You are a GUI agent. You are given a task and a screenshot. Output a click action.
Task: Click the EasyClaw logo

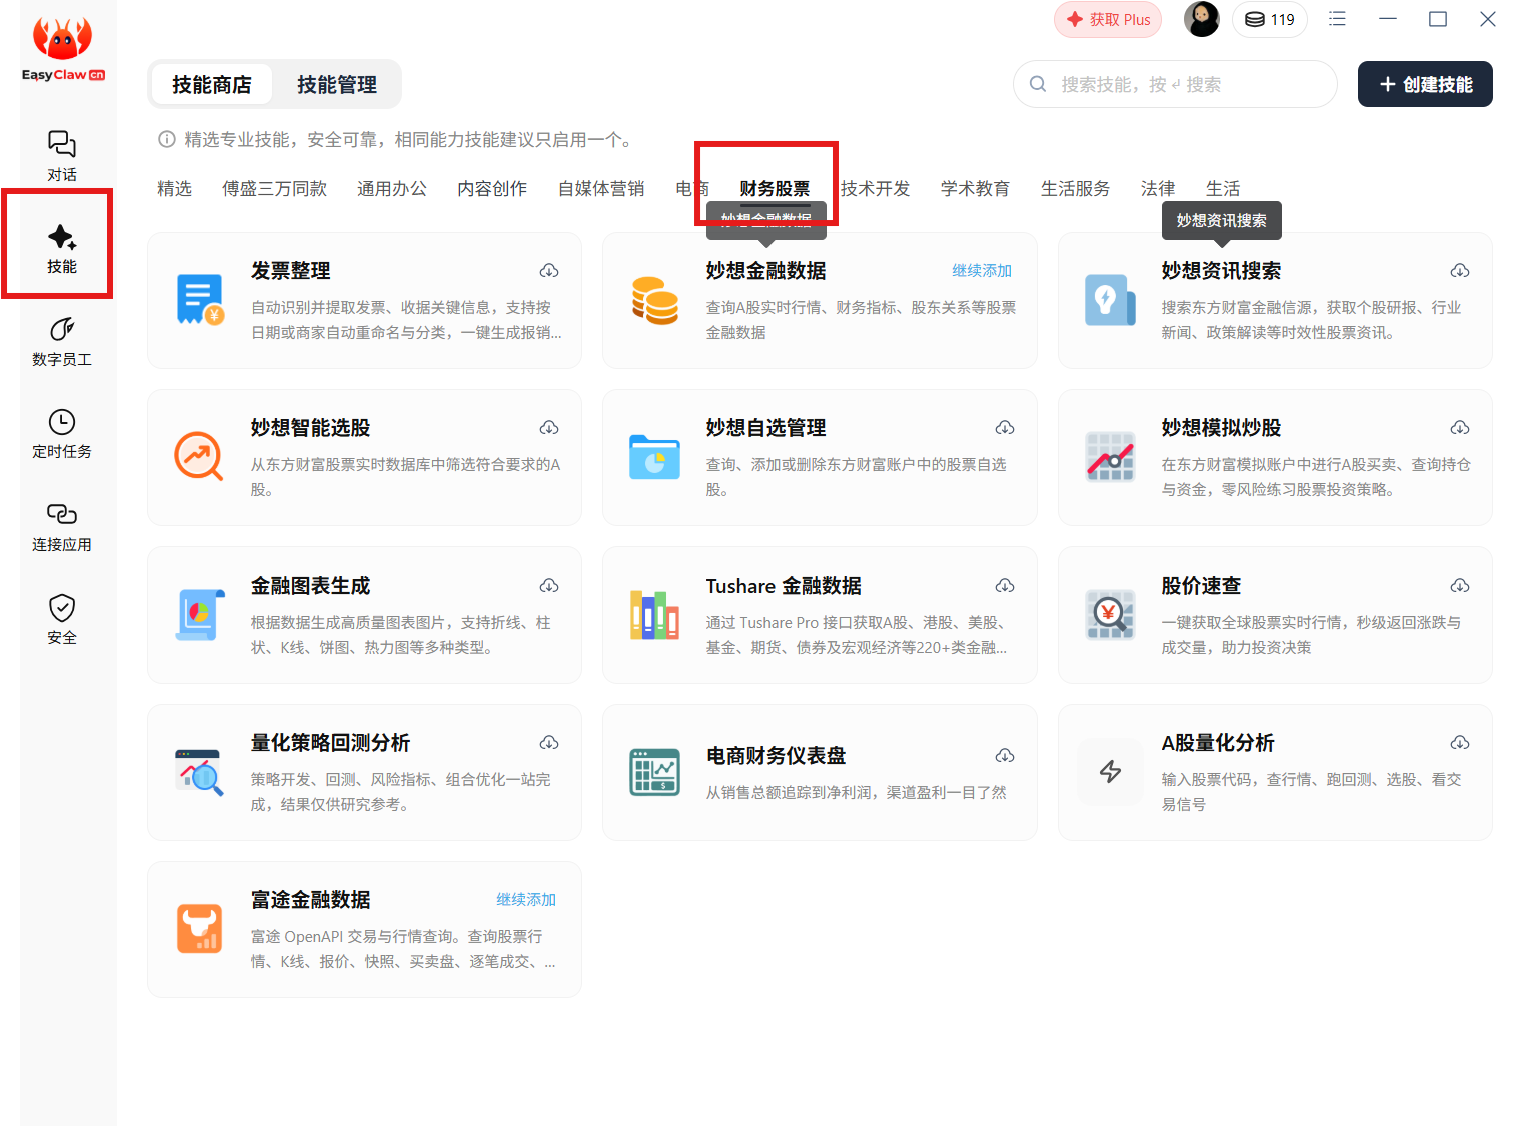pos(62,49)
